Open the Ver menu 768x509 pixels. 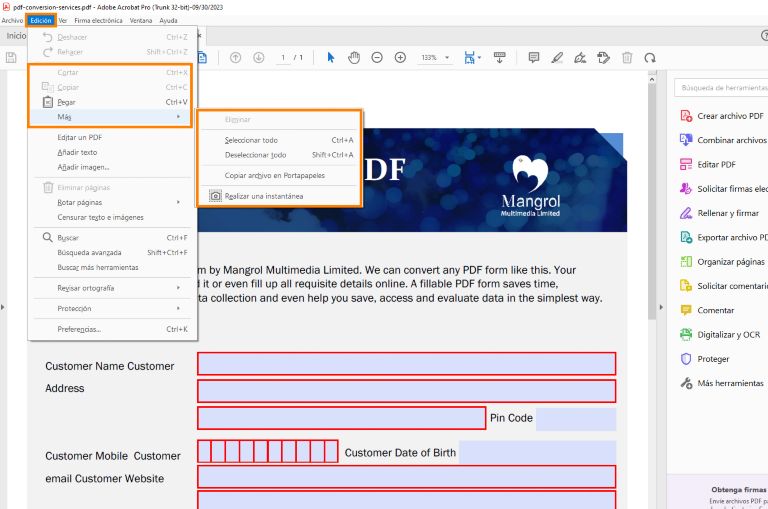click(63, 21)
